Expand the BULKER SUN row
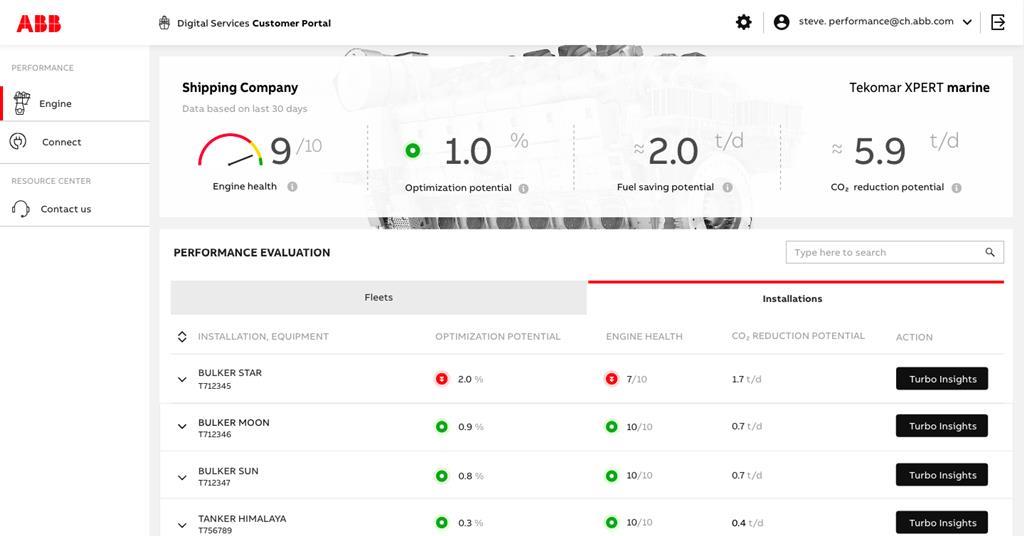 (x=182, y=477)
